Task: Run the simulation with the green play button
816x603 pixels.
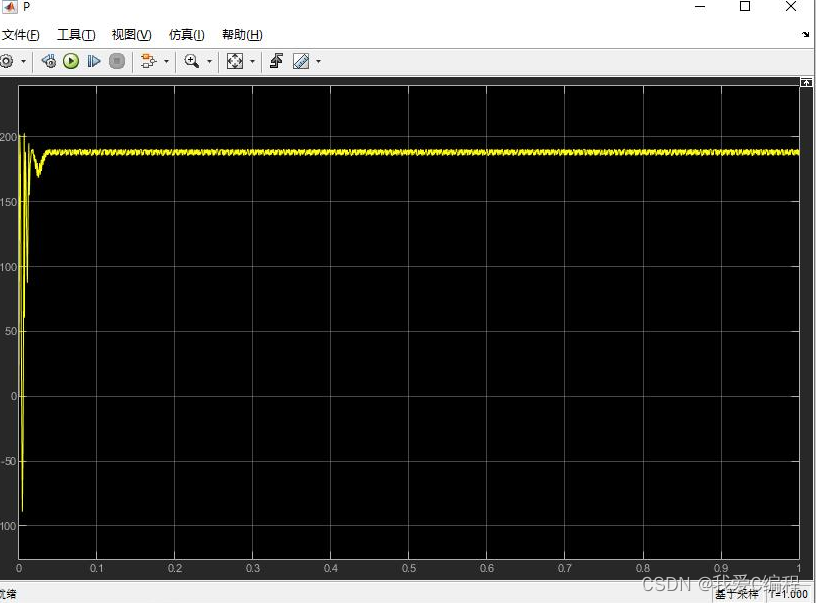Action: pyautogui.click(x=71, y=61)
